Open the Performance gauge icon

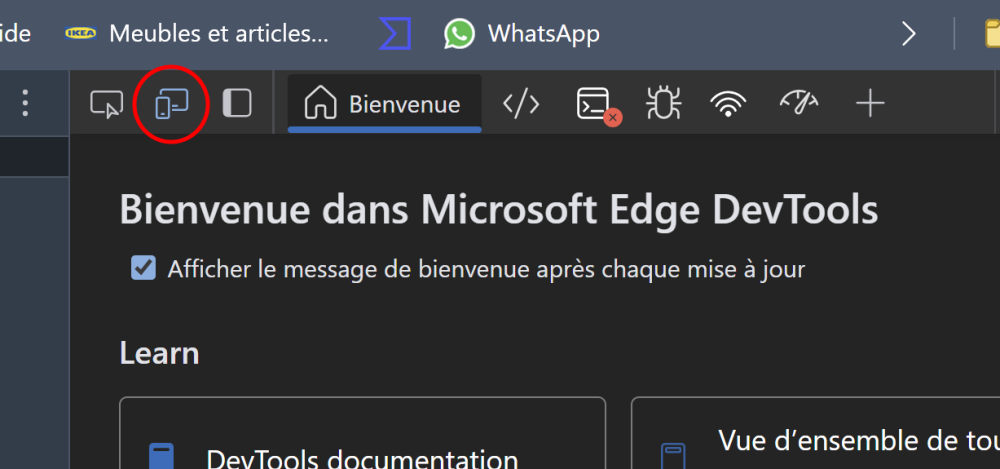pyautogui.click(x=799, y=103)
